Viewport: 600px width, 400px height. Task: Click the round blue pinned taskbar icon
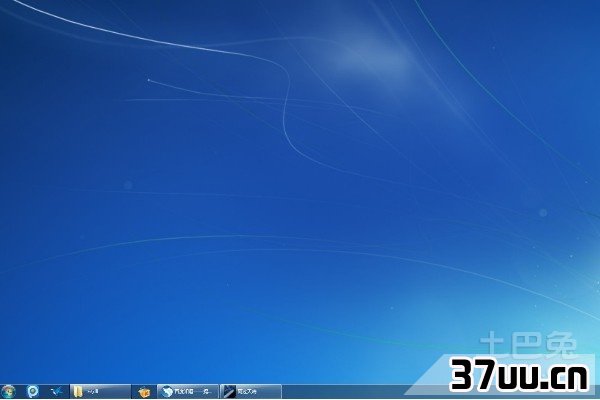(x=33, y=392)
